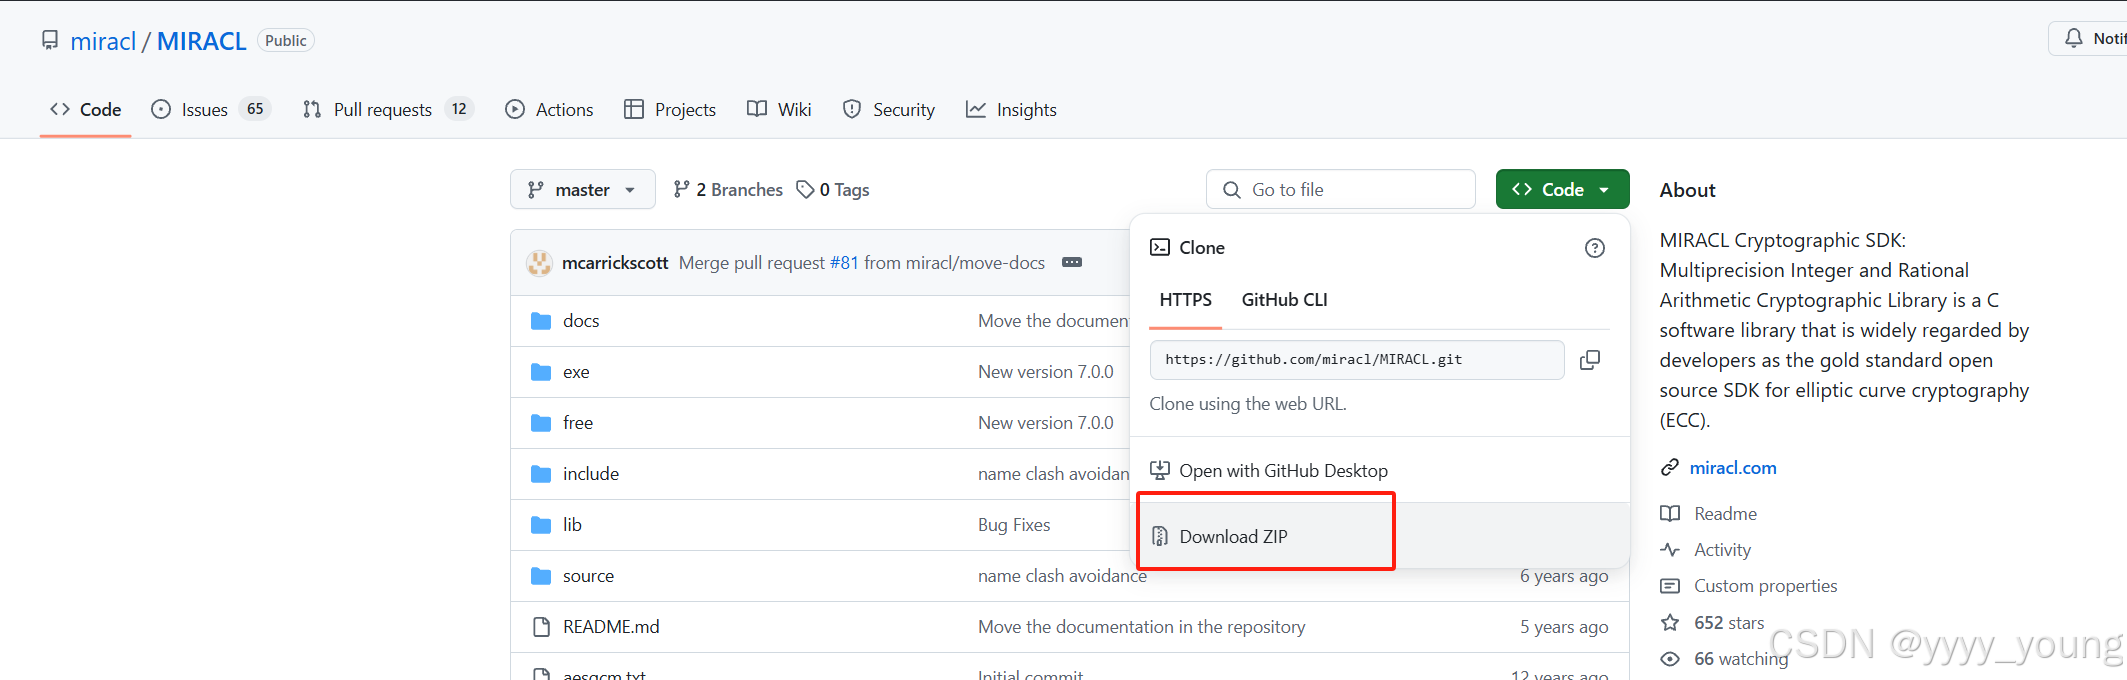Viewport: 2127px width, 680px height.
Task: Open the Wiki tab
Action: 779,109
